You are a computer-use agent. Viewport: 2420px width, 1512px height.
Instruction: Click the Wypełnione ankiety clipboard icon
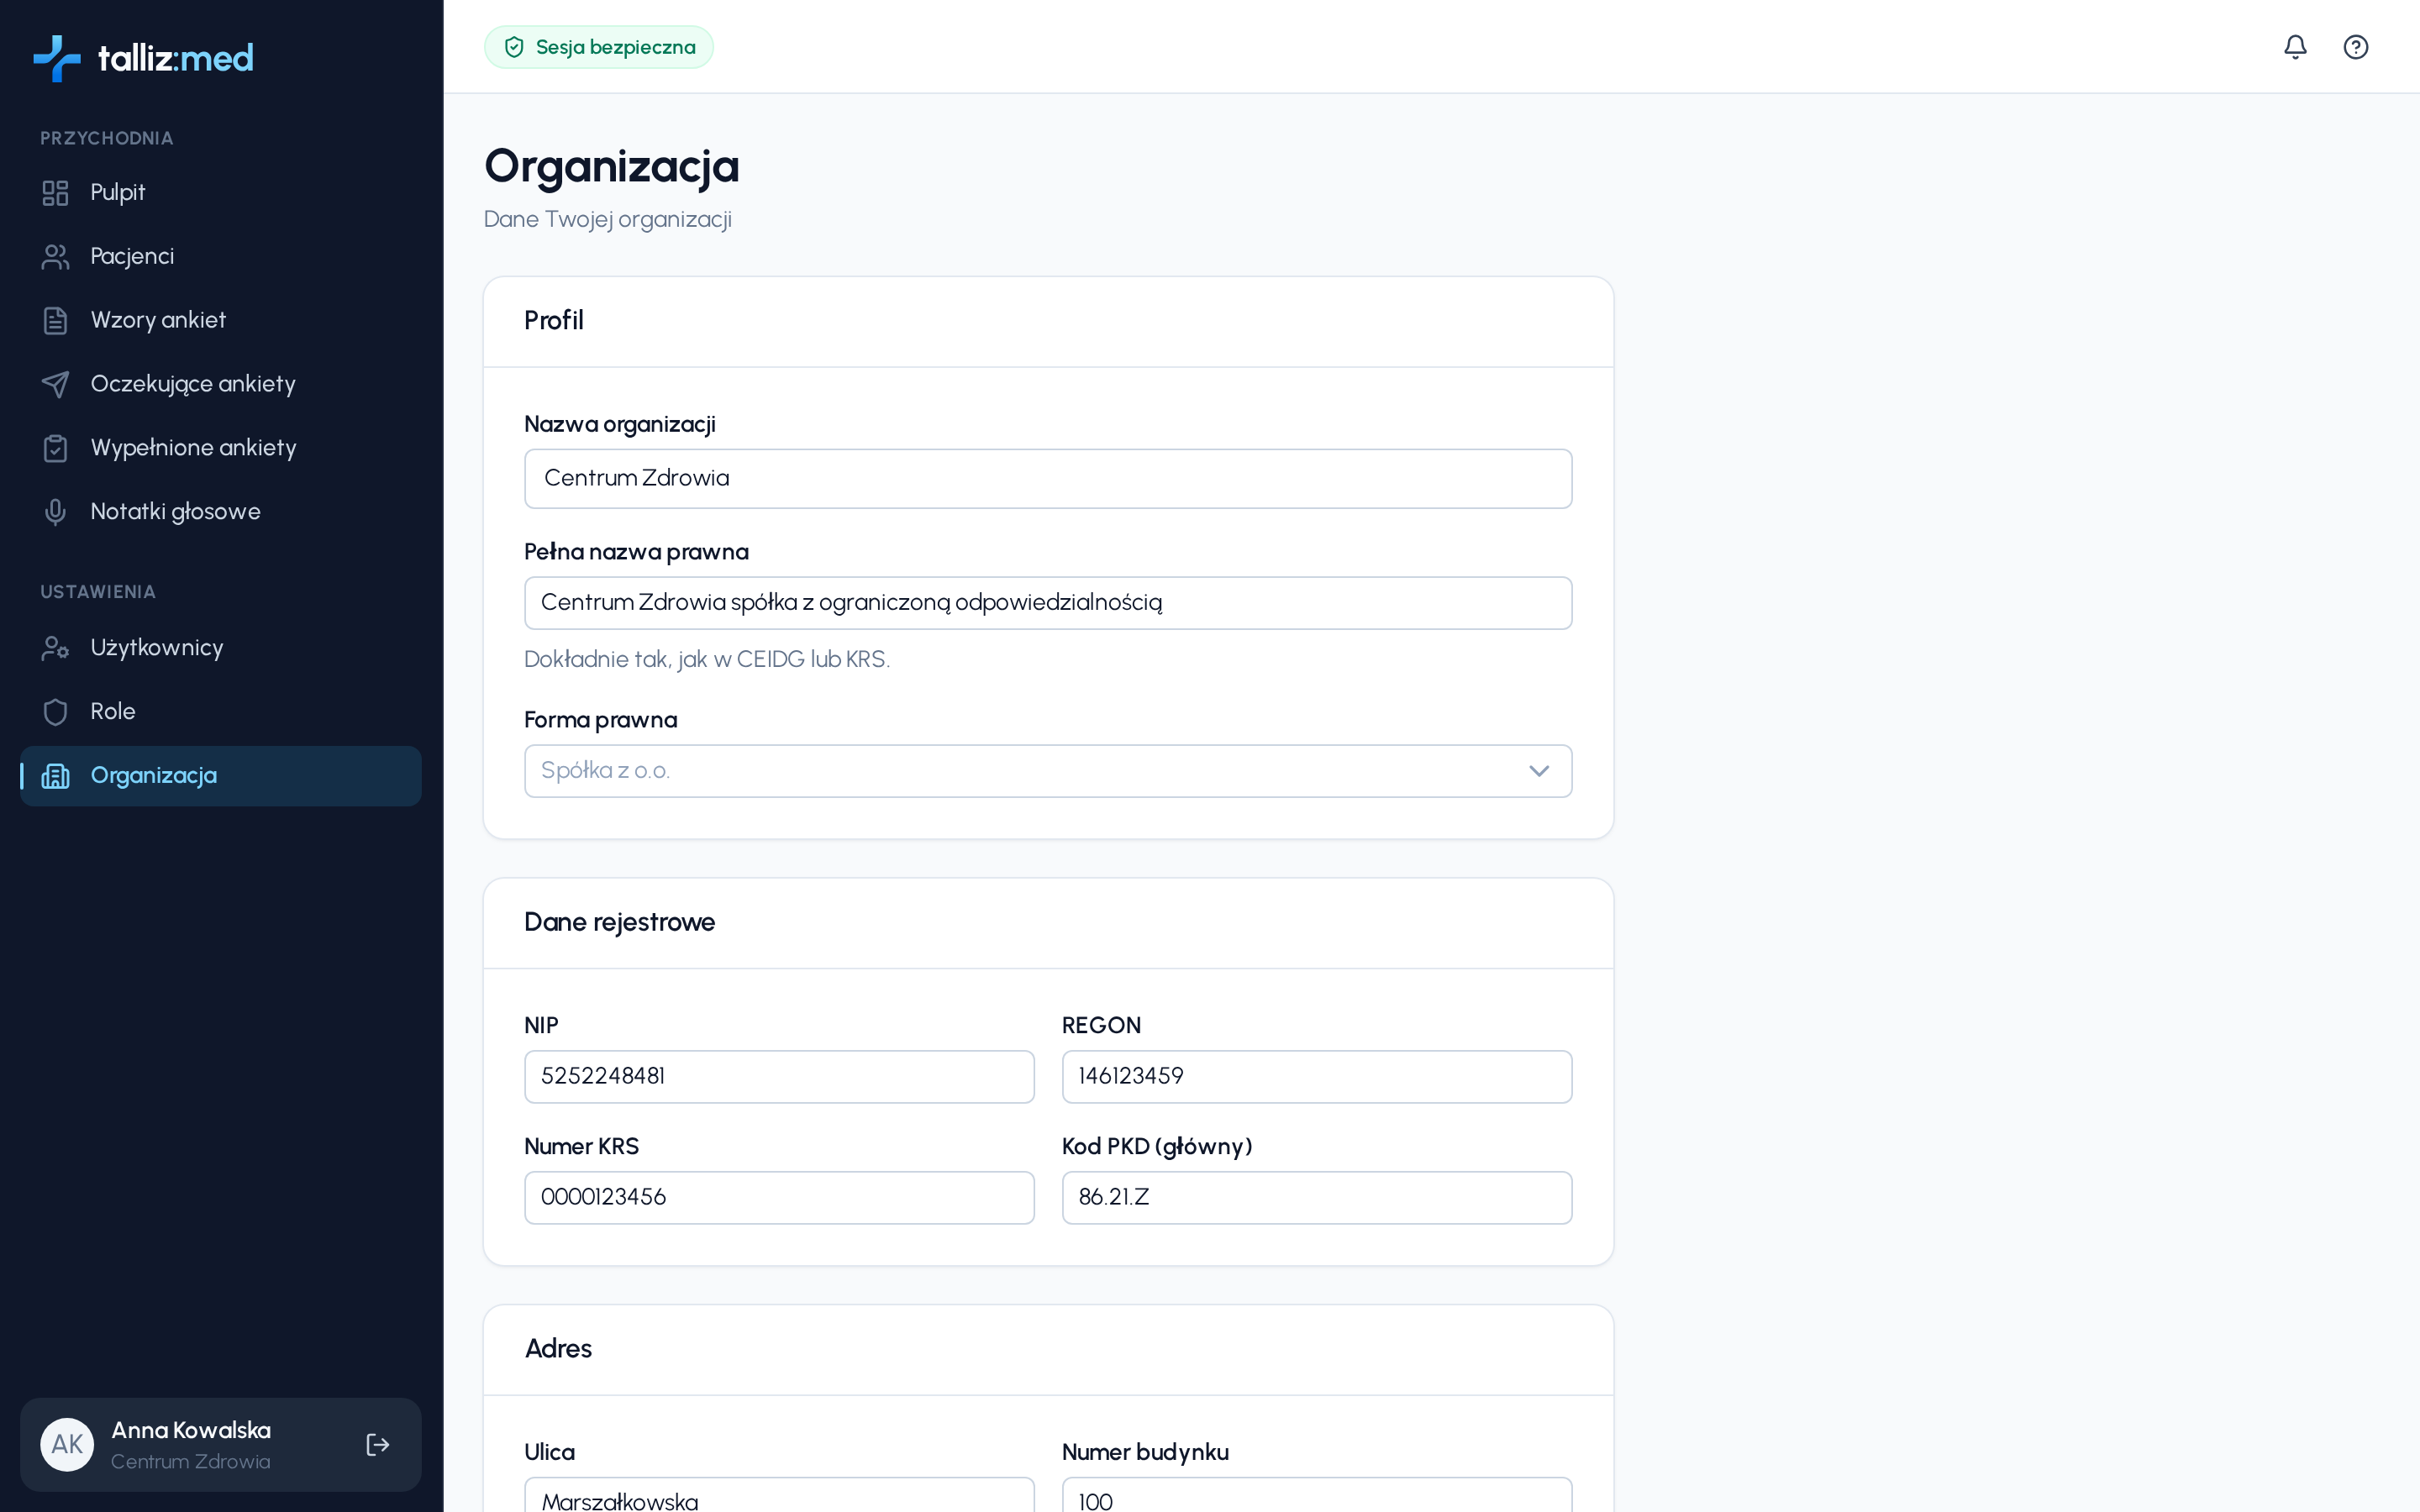pyautogui.click(x=55, y=448)
